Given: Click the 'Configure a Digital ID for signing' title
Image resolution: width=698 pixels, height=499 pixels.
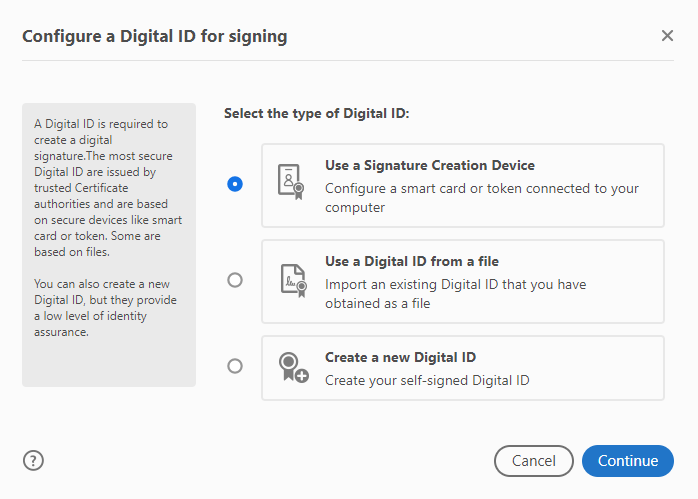Looking at the screenshot, I should click(154, 37).
